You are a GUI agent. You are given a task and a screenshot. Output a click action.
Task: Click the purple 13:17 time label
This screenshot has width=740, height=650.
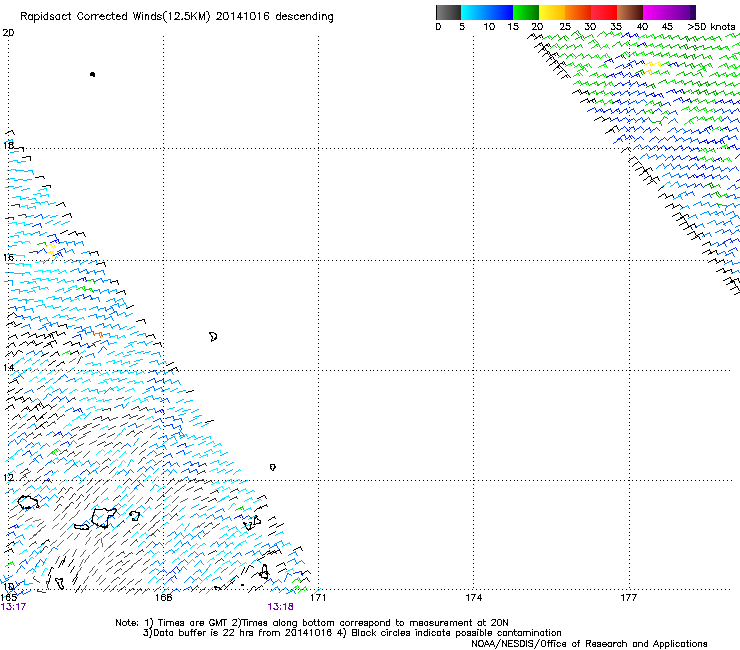click(13, 607)
